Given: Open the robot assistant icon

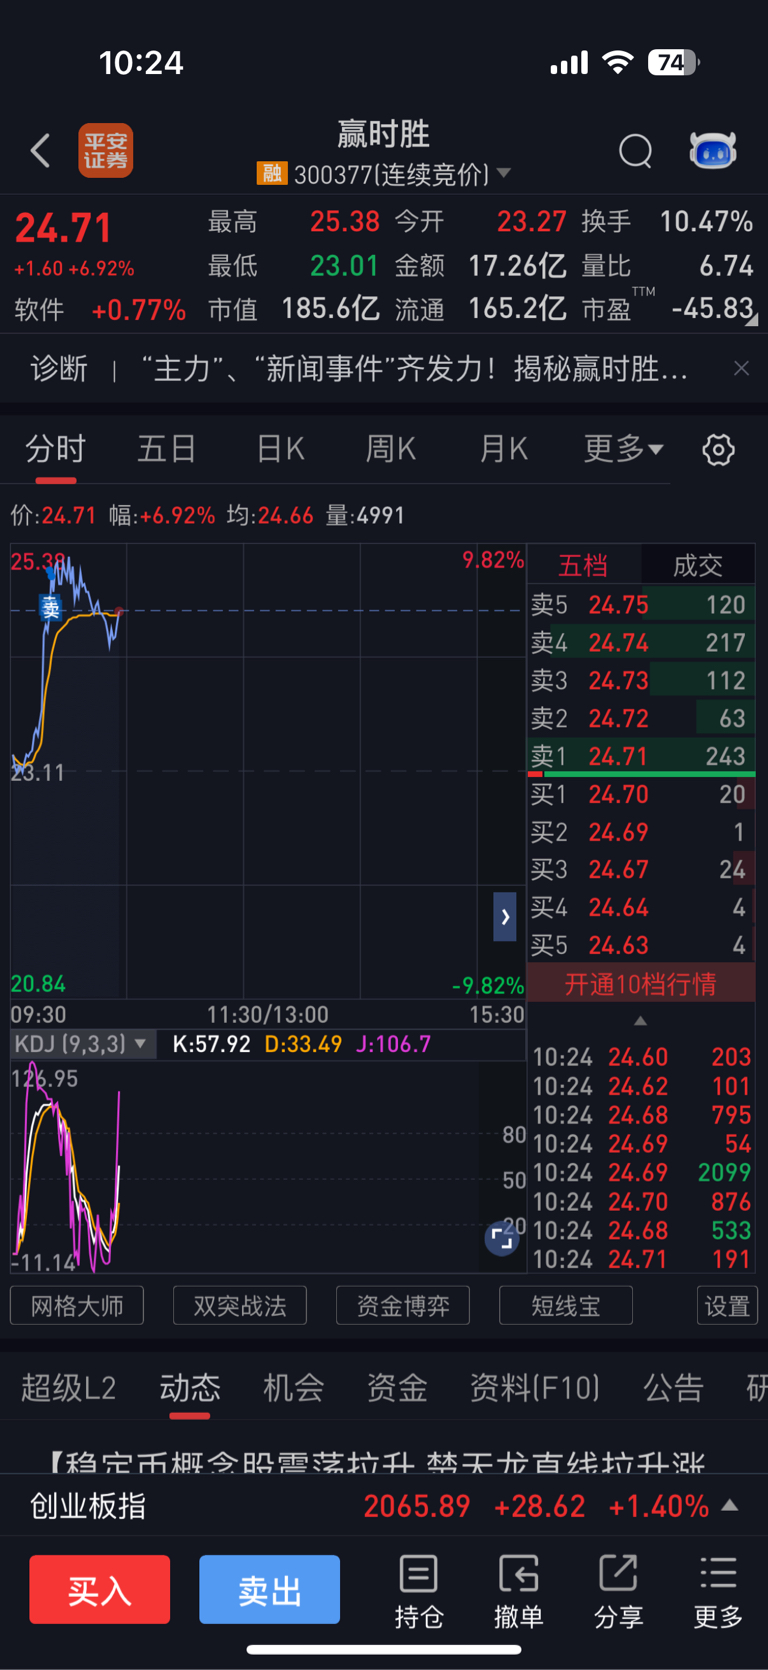Looking at the screenshot, I should [713, 151].
